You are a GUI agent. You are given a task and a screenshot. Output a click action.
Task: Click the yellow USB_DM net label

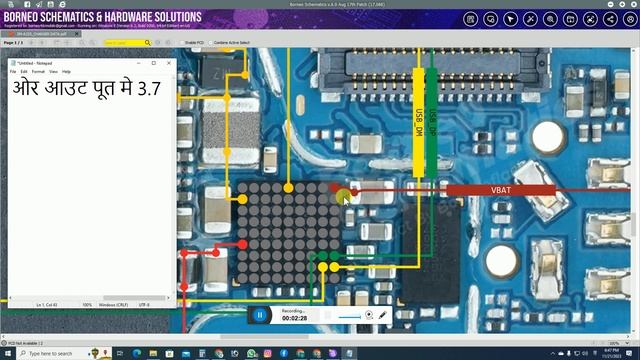[418, 122]
